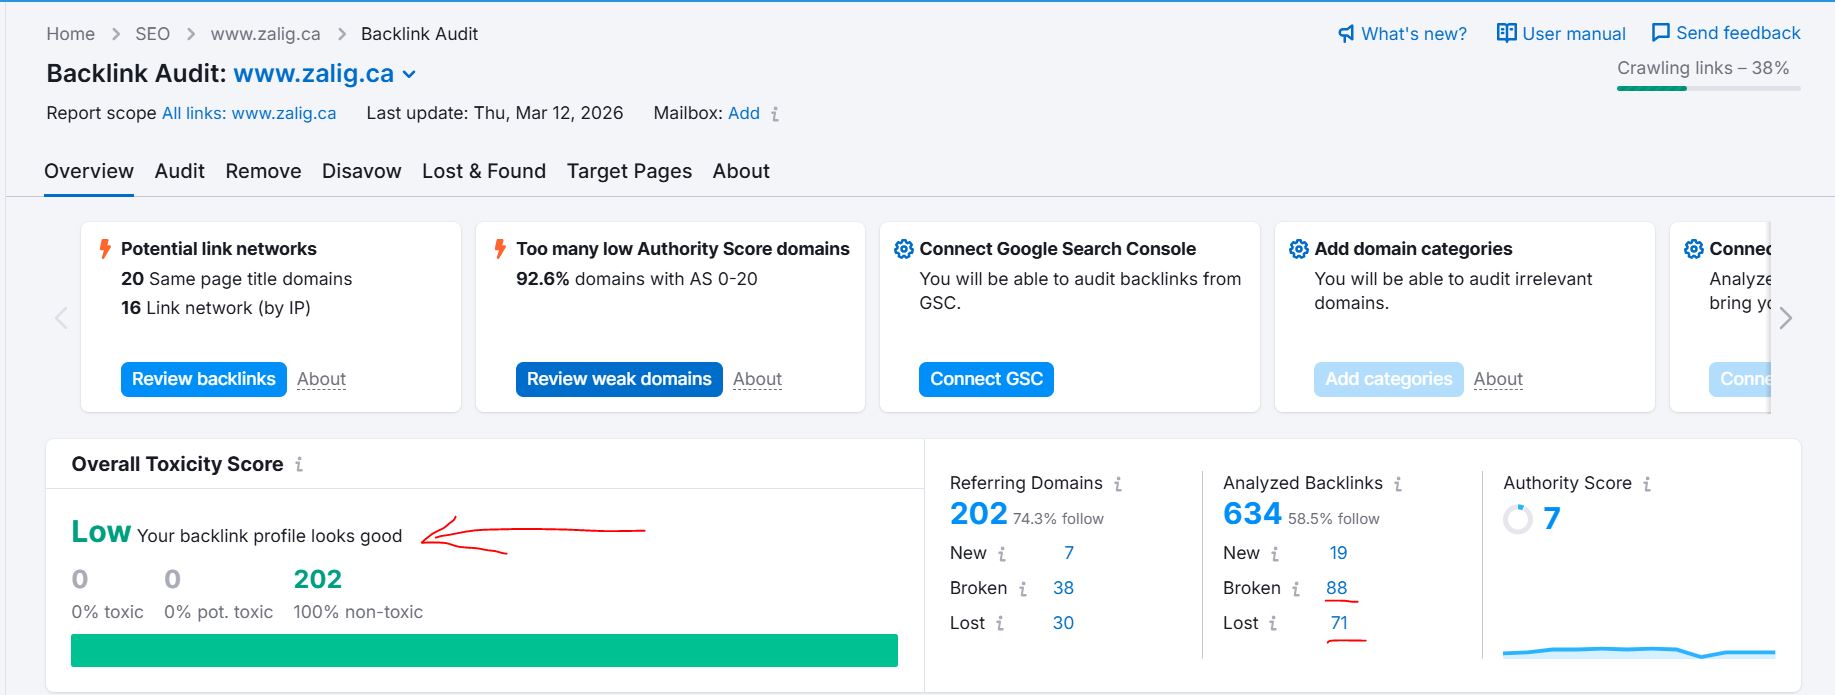Show next cards with right carousel arrow
This screenshot has width=1835, height=695.
pos(1786,319)
